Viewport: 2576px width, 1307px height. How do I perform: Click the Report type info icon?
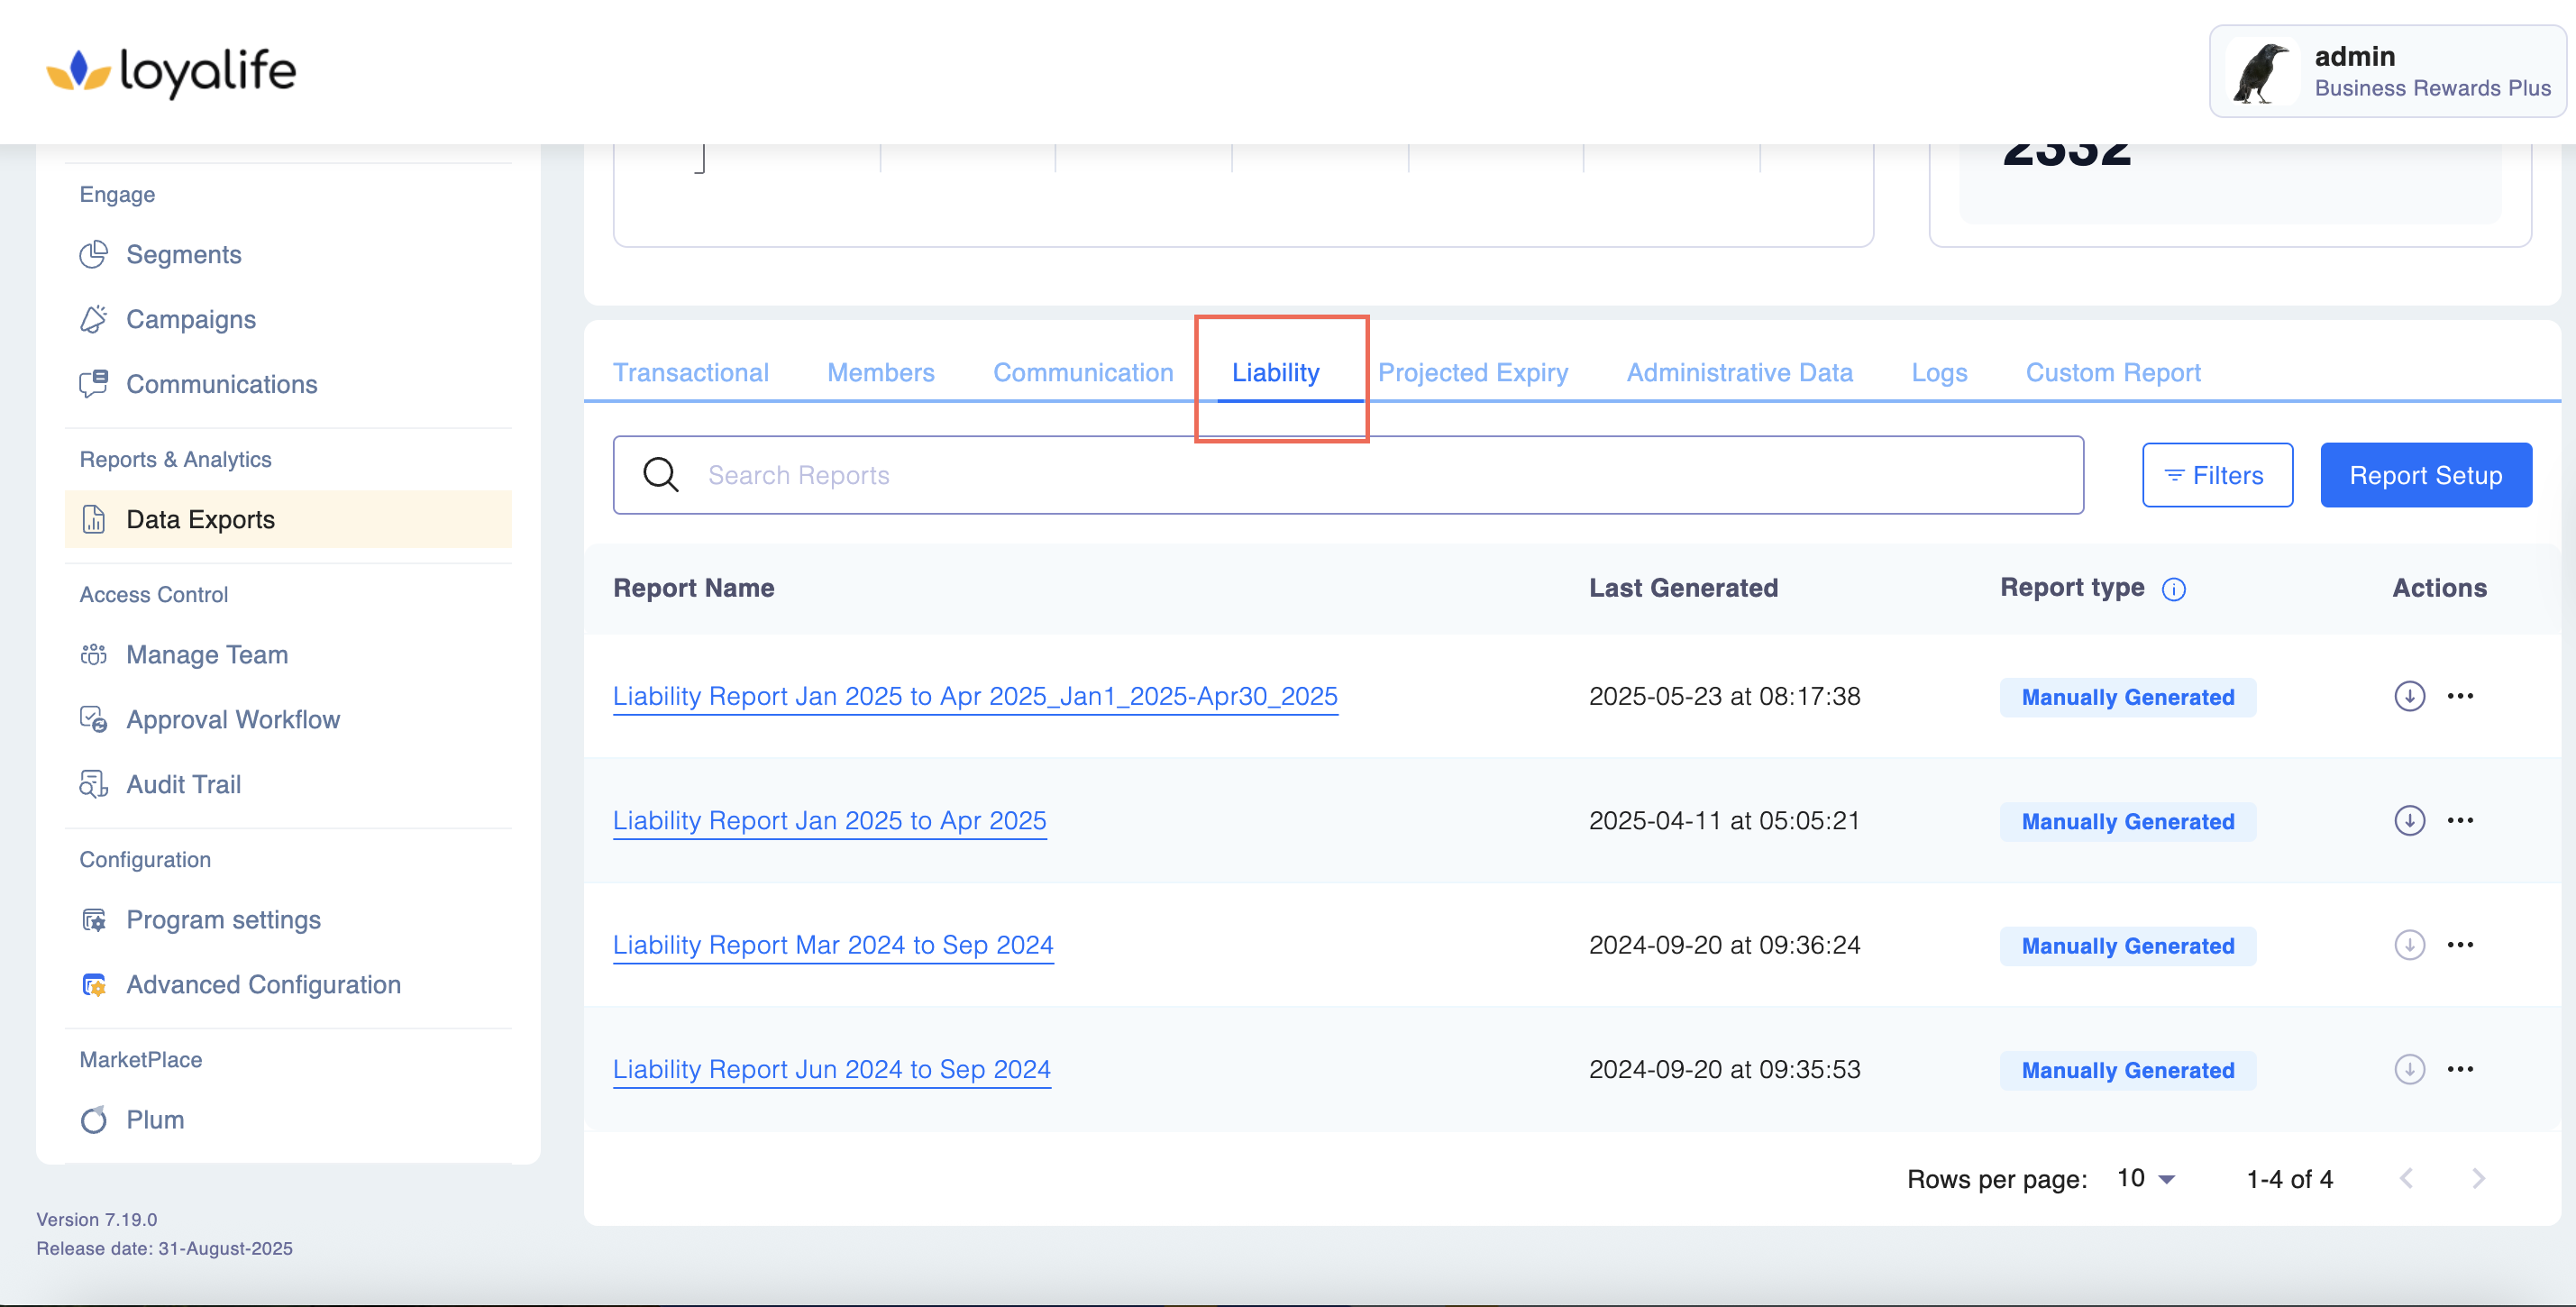pyautogui.click(x=2173, y=589)
